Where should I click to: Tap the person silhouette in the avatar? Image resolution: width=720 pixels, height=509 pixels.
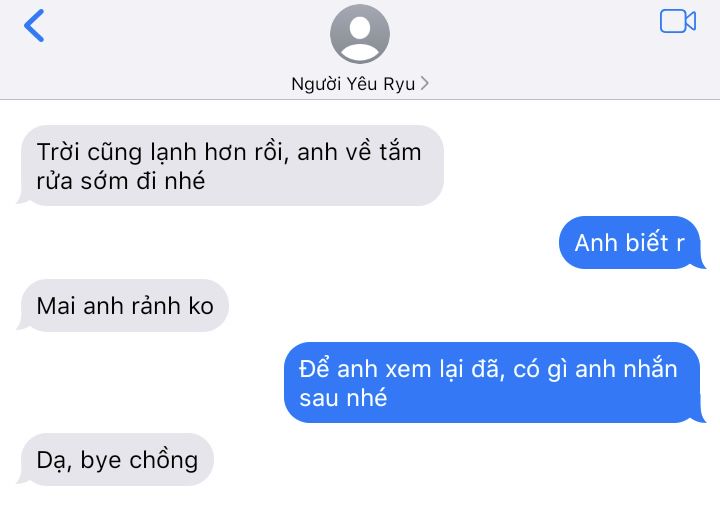click(x=360, y=37)
